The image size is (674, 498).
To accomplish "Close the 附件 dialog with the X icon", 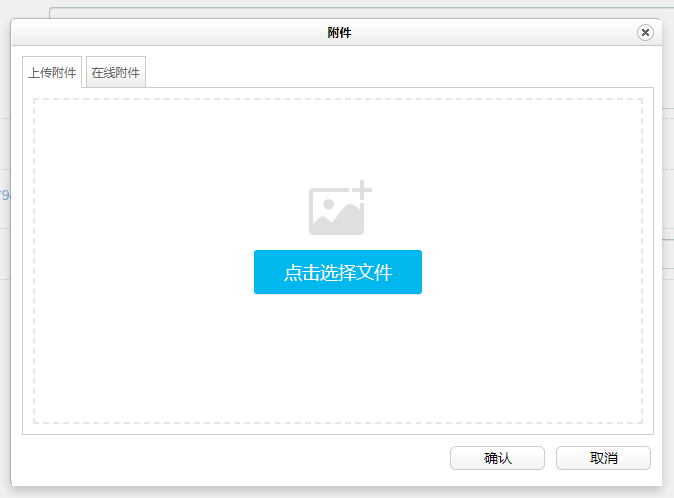I will pos(645,33).
